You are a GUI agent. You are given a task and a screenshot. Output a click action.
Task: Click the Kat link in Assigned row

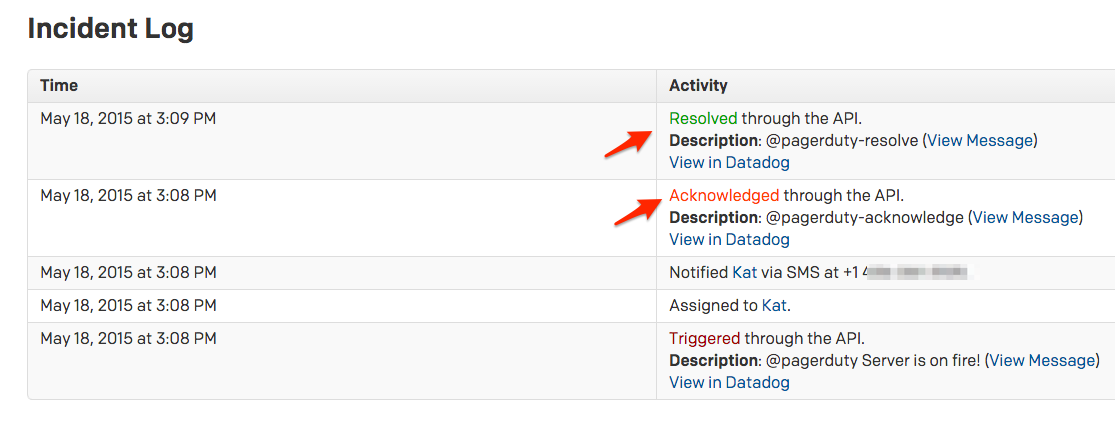pyautogui.click(x=774, y=305)
